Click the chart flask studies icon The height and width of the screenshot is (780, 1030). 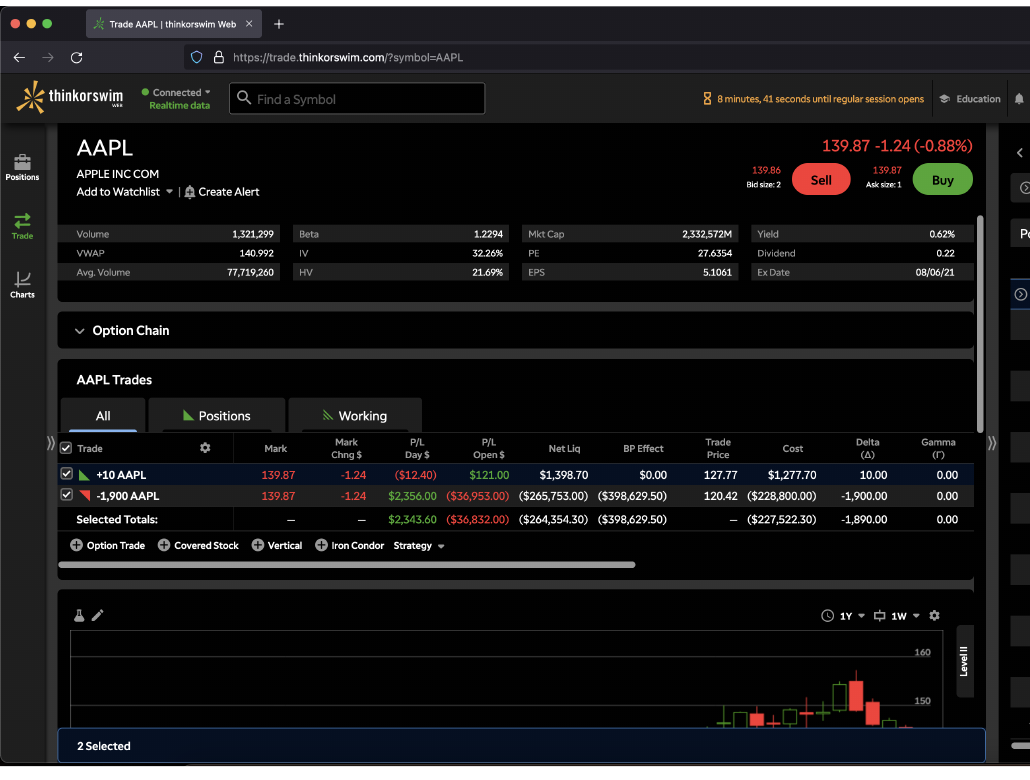[79, 615]
